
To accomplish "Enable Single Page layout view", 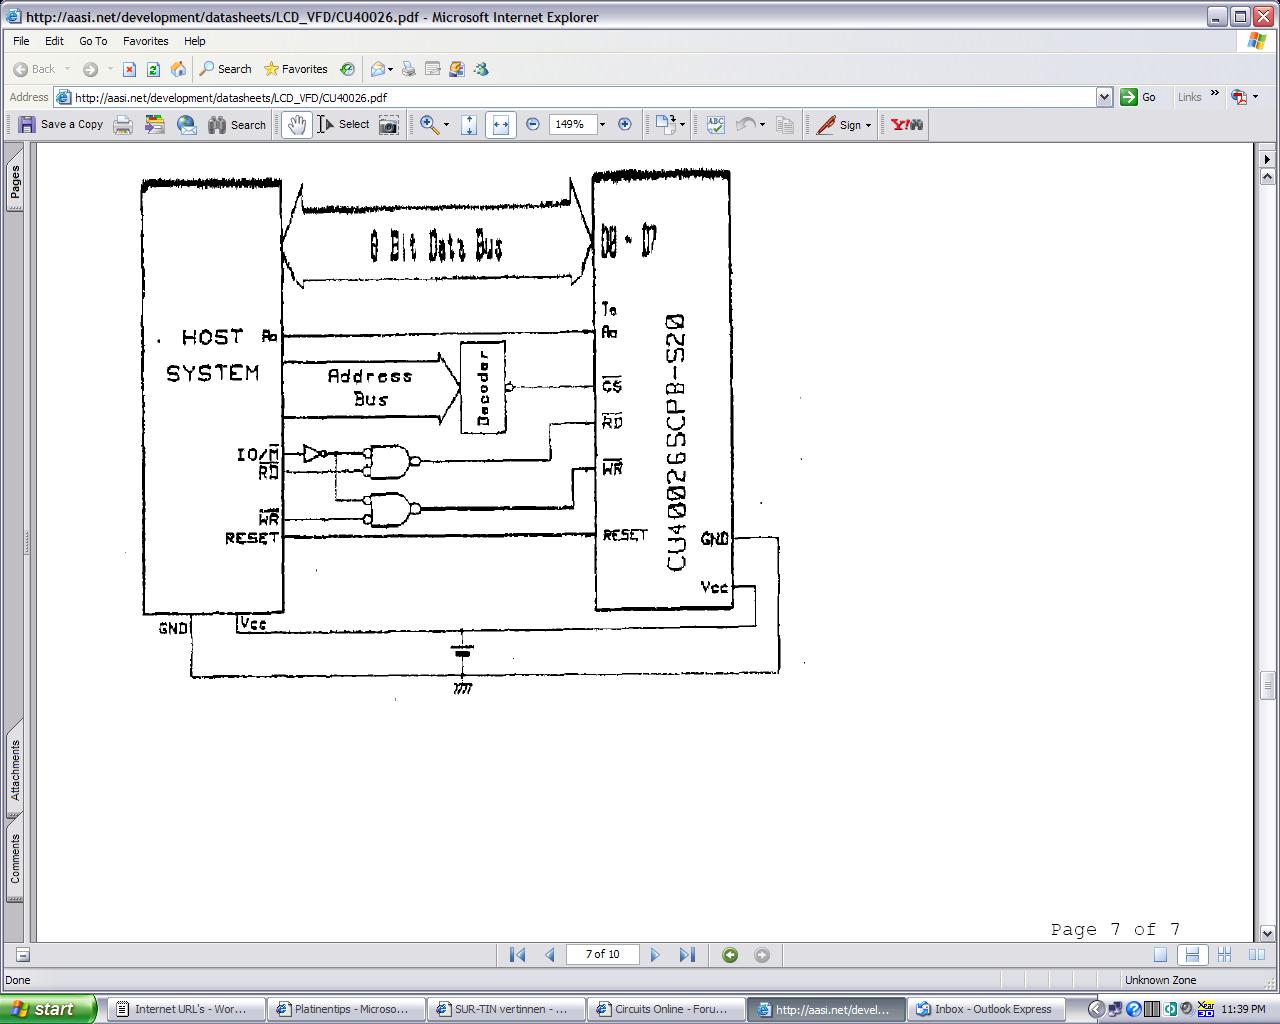I will [1160, 955].
